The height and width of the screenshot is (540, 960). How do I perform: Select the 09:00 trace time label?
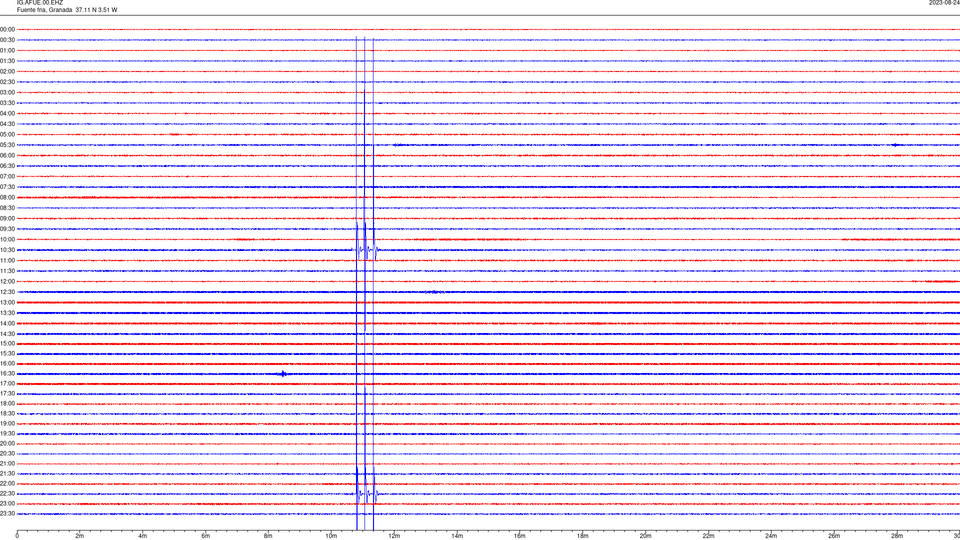coord(7,219)
